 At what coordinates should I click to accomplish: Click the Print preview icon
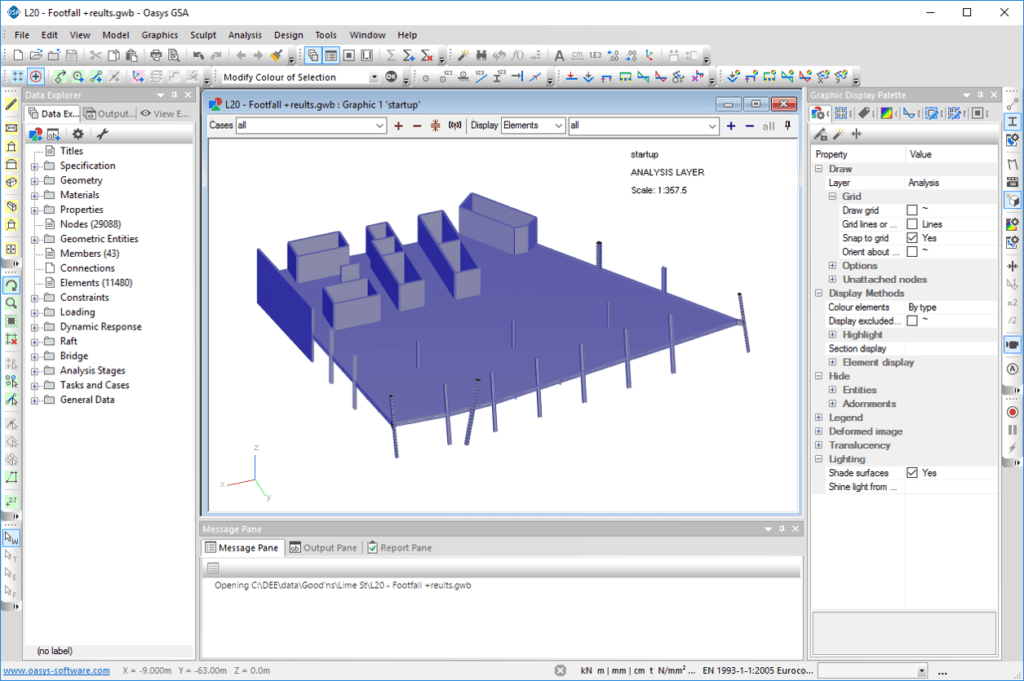click(173, 55)
